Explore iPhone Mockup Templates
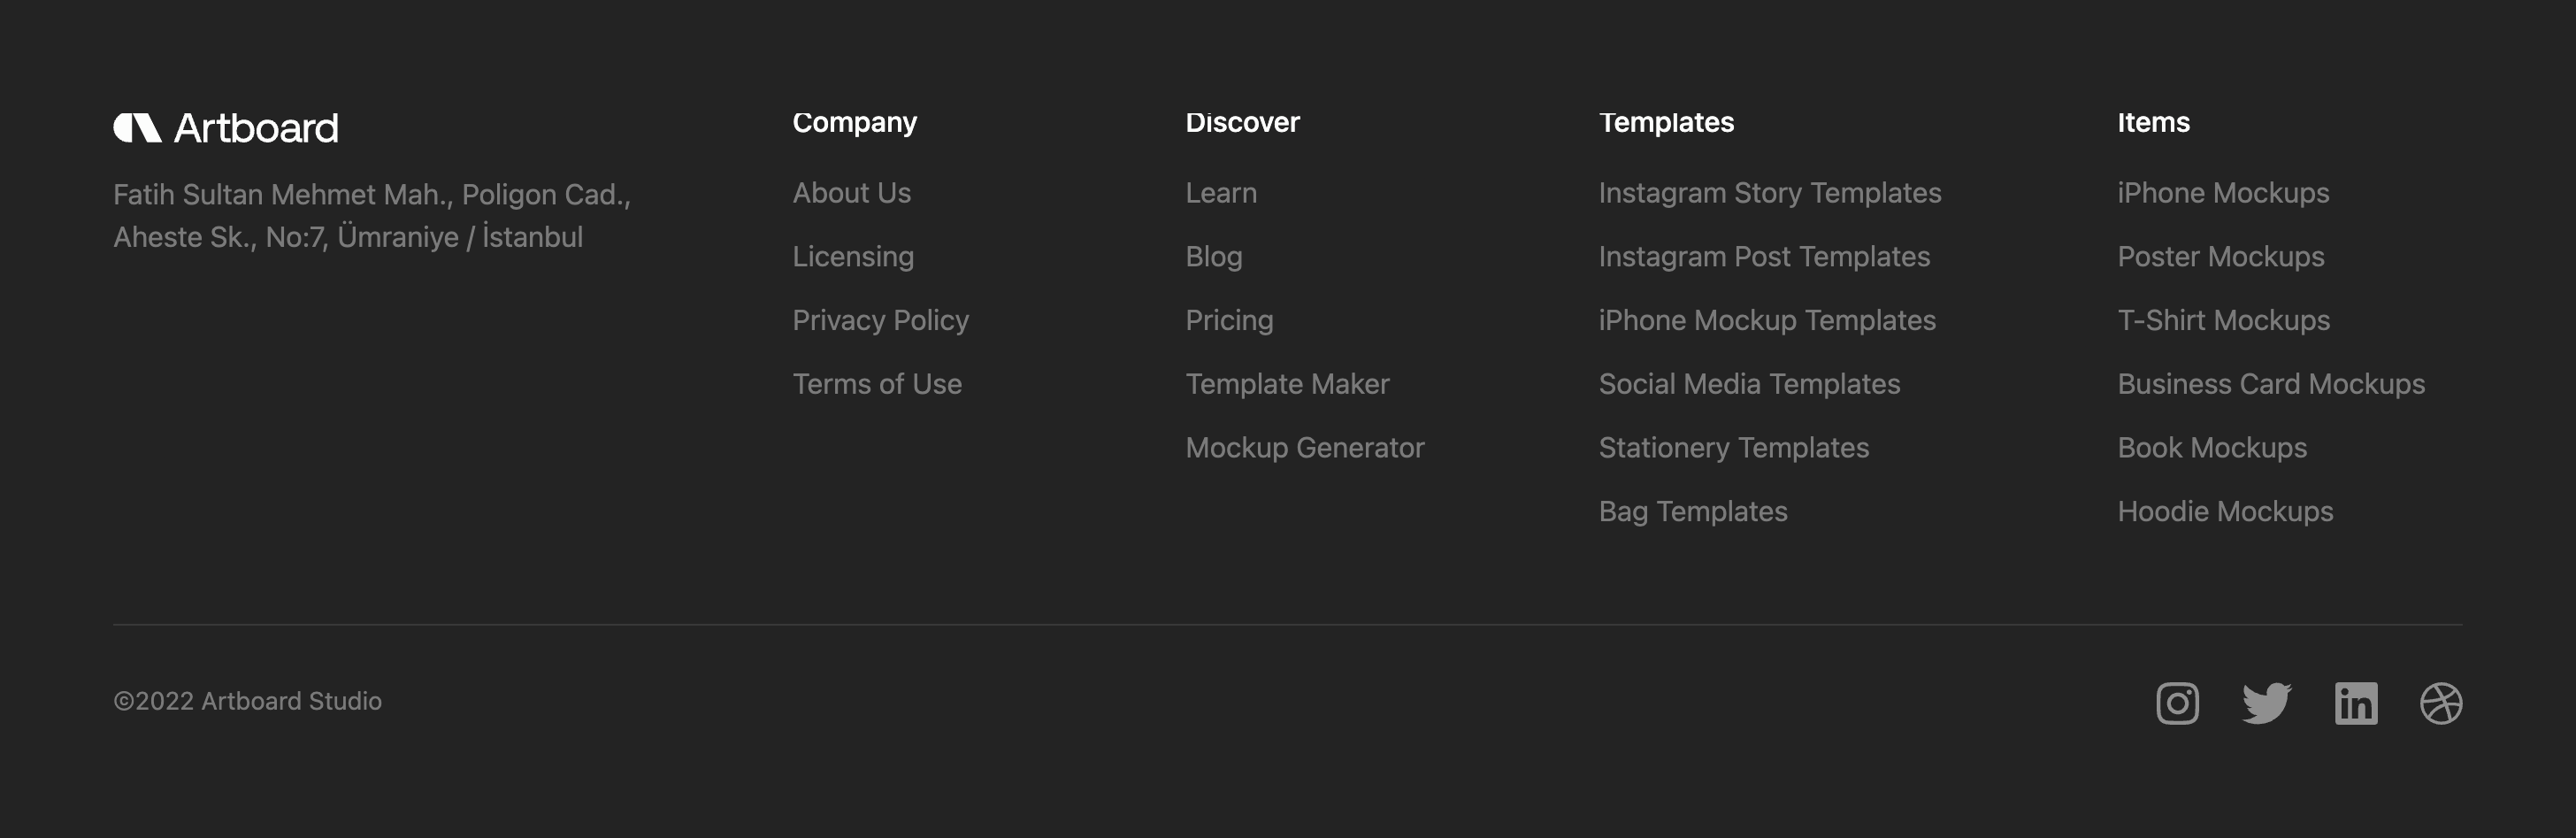The width and height of the screenshot is (2576, 838). pos(1767,320)
